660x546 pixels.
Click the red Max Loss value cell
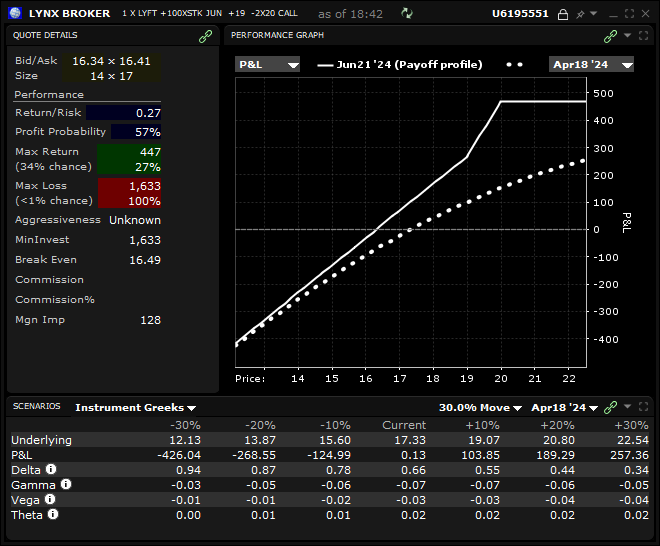pyautogui.click(x=129, y=193)
